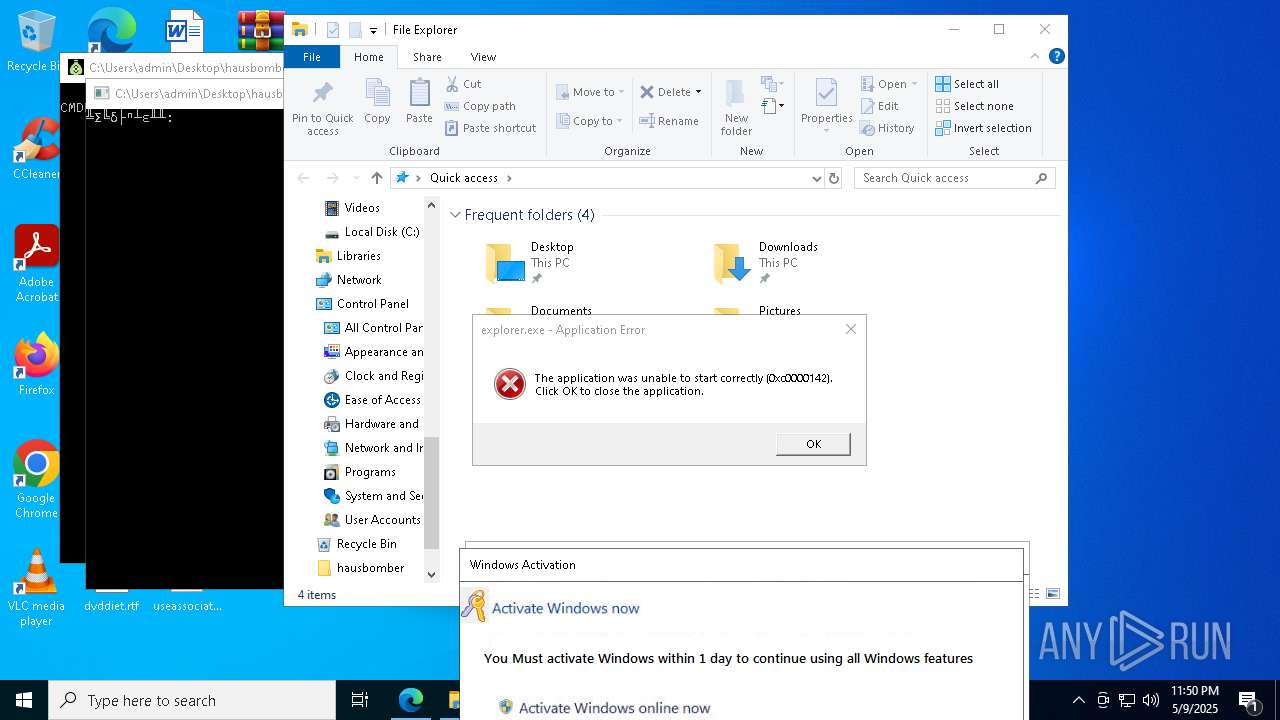
Task: Open Google Chrome desktop shortcut
Action: click(36, 480)
